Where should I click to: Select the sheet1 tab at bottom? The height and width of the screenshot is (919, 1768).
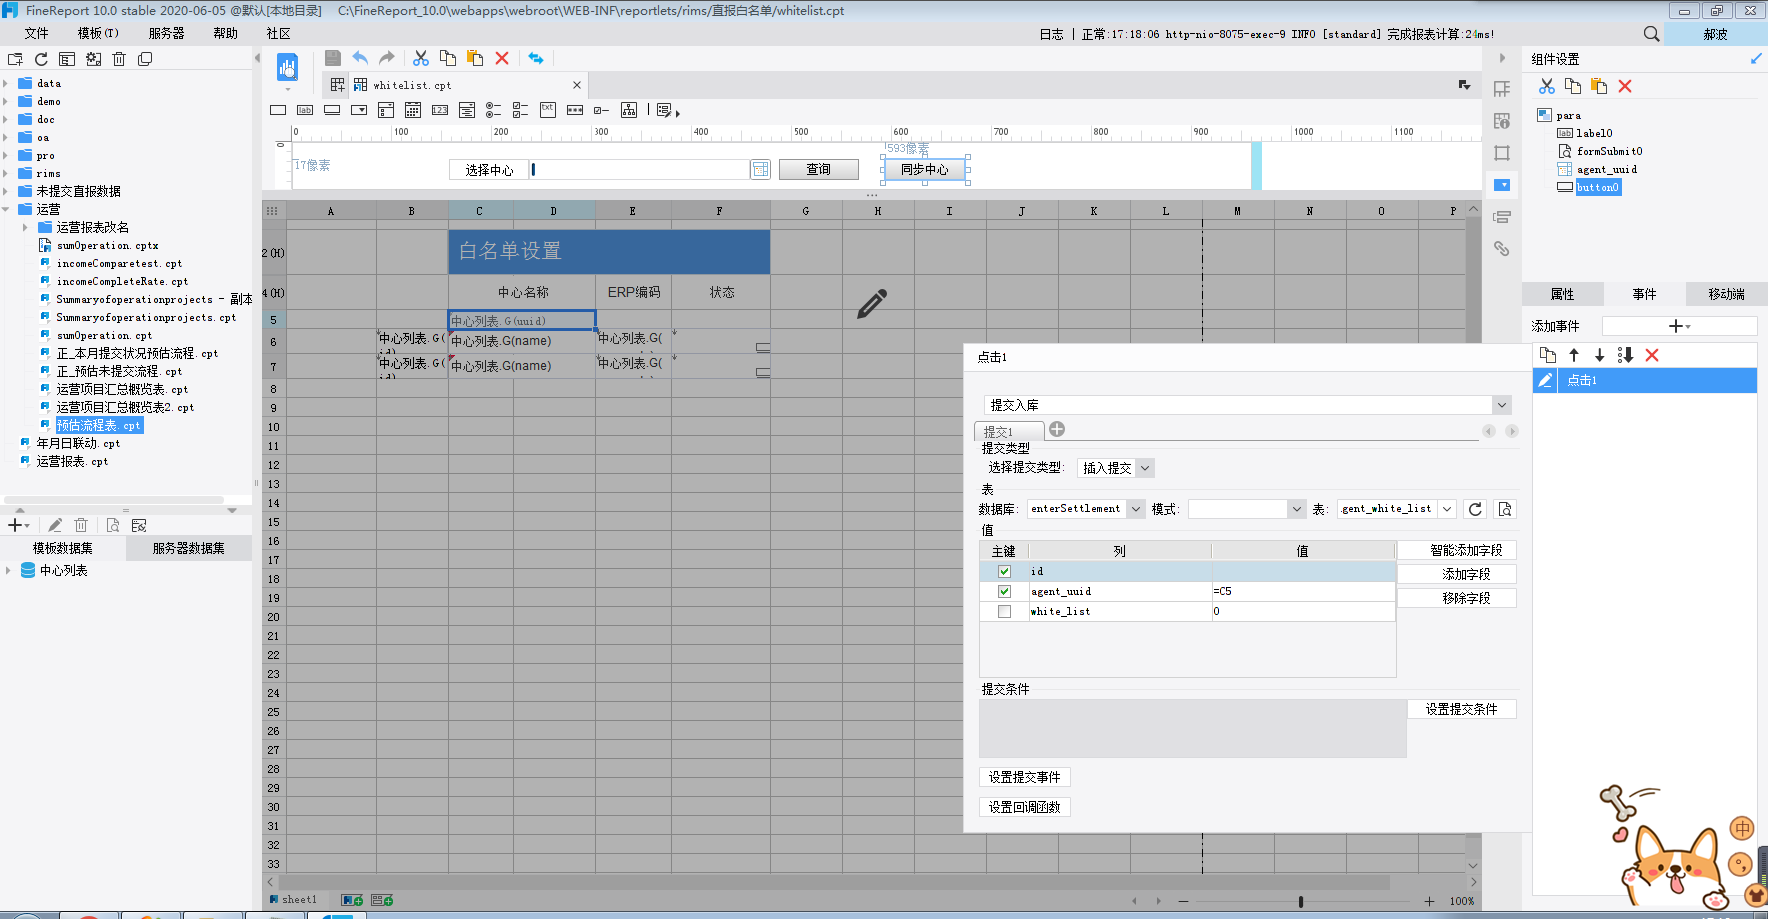tap(292, 900)
